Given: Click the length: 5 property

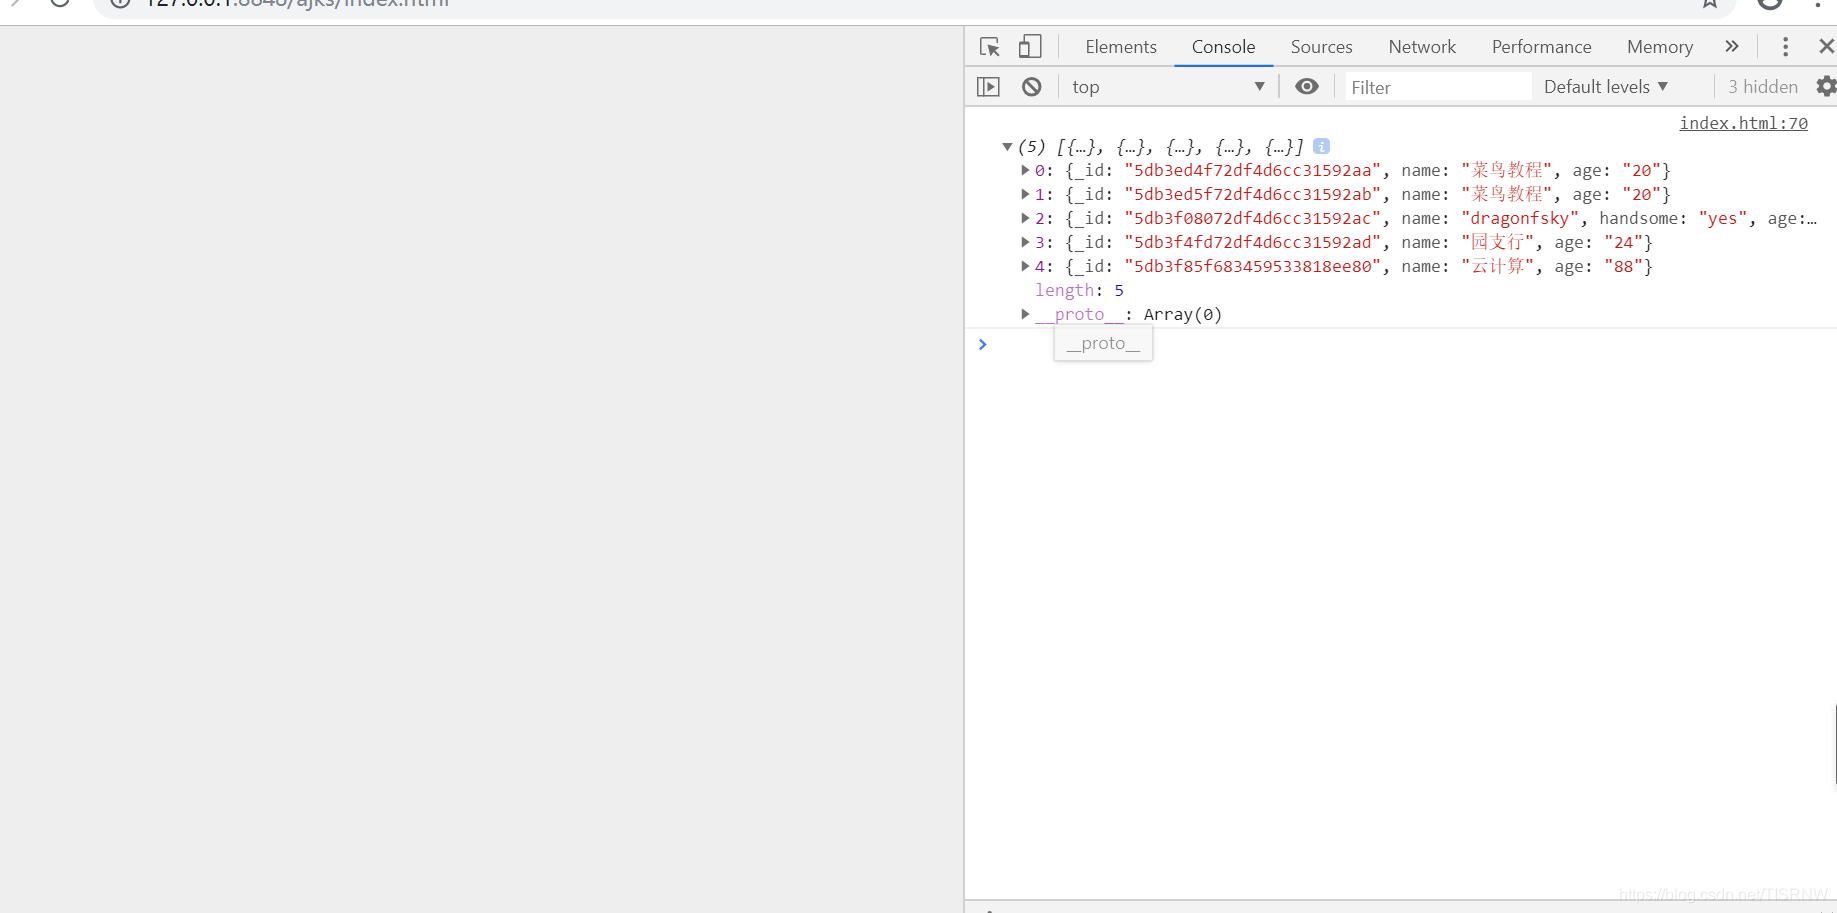Looking at the screenshot, I should pos(1079,290).
